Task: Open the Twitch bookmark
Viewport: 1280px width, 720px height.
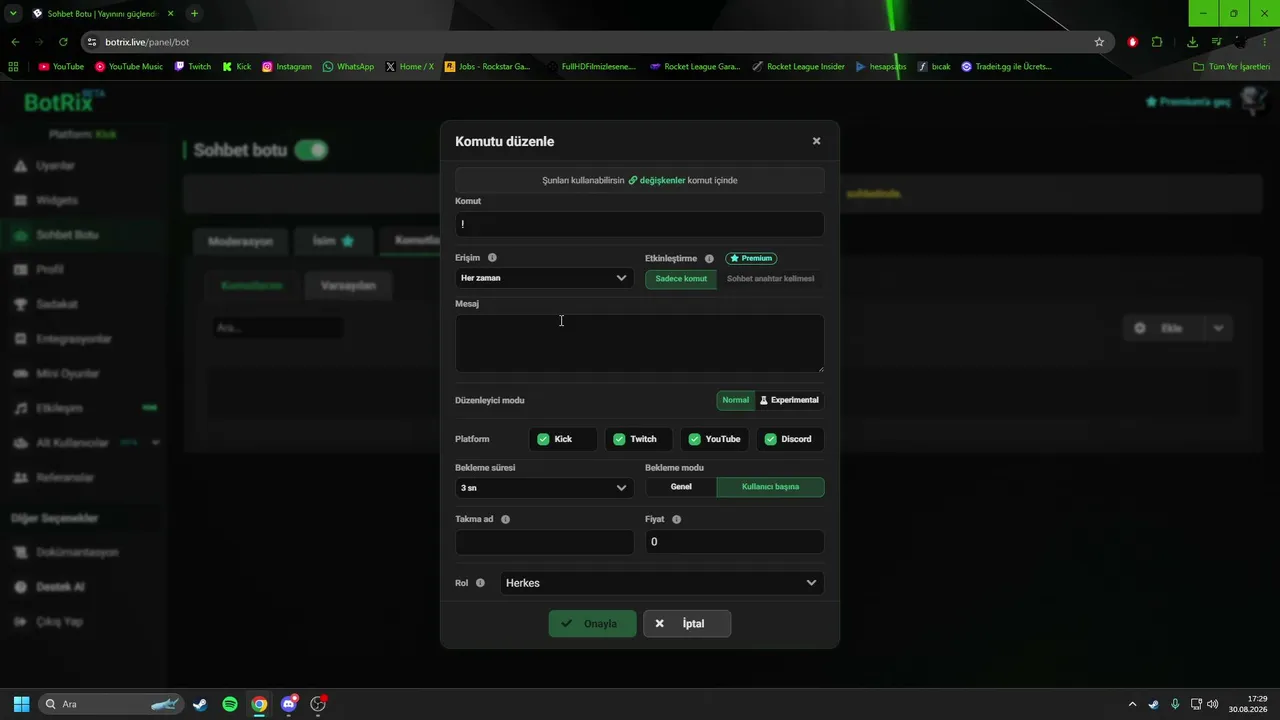Action: tap(193, 67)
